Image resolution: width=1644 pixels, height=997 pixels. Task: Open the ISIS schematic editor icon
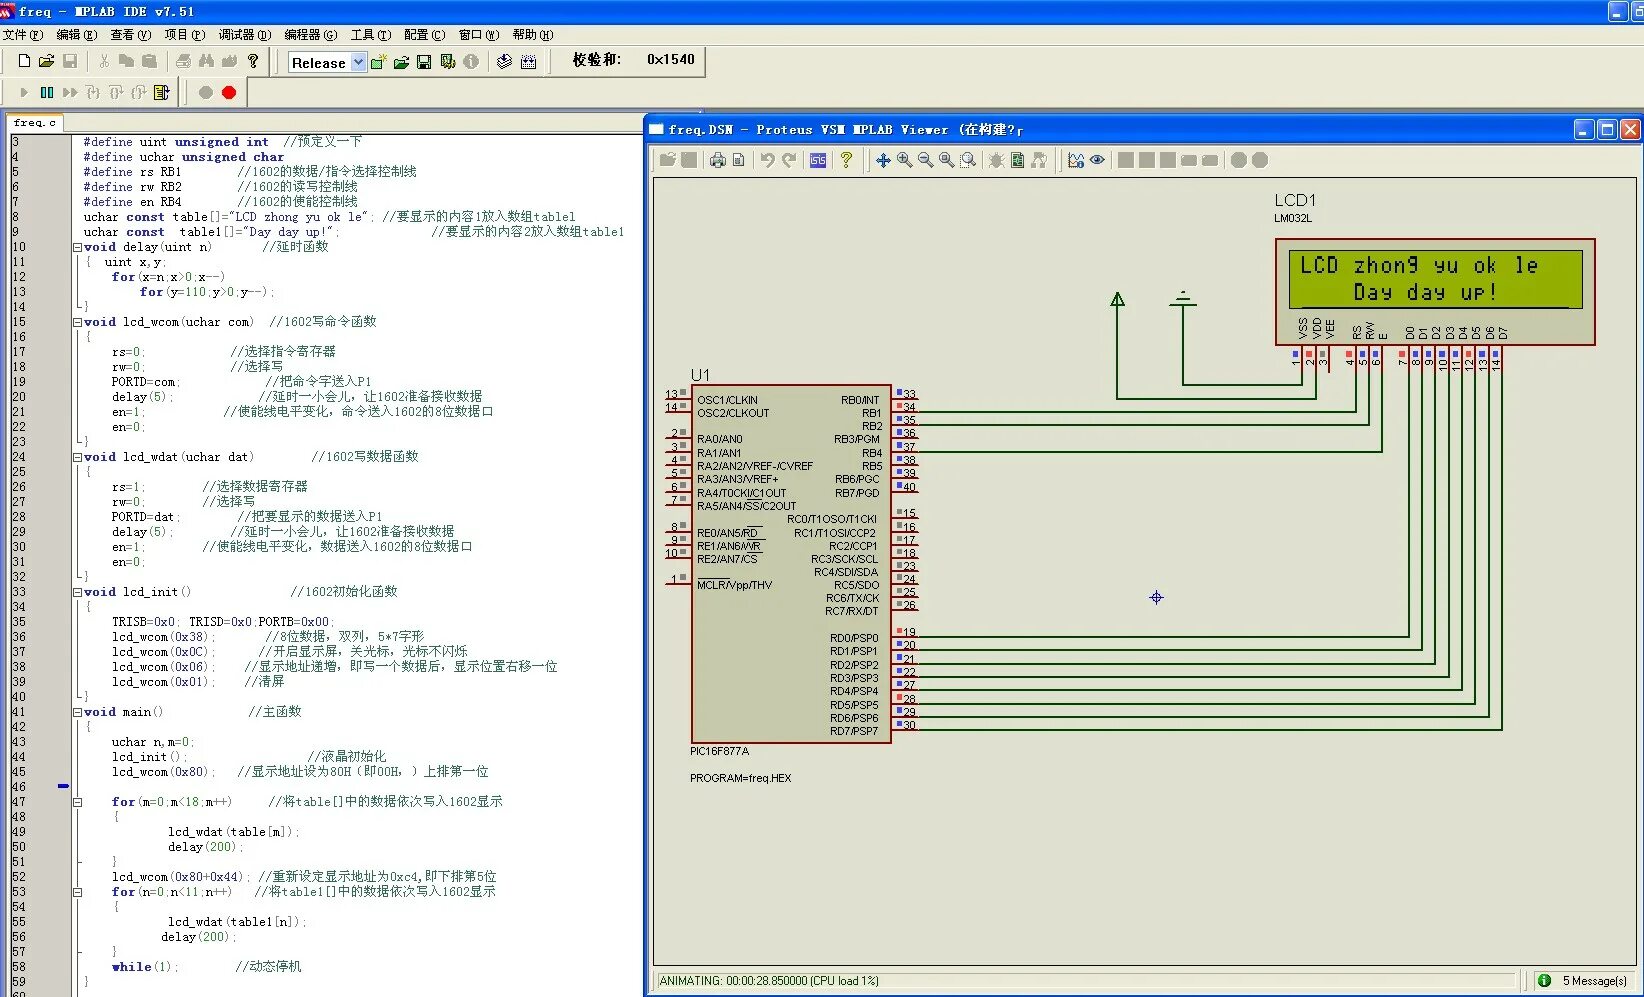[x=817, y=160]
